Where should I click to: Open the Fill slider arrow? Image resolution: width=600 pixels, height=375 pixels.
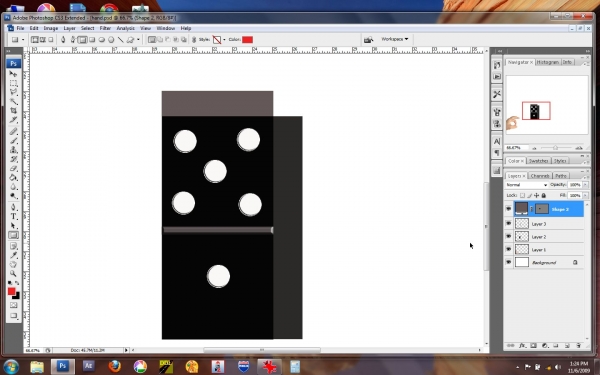tap(585, 196)
